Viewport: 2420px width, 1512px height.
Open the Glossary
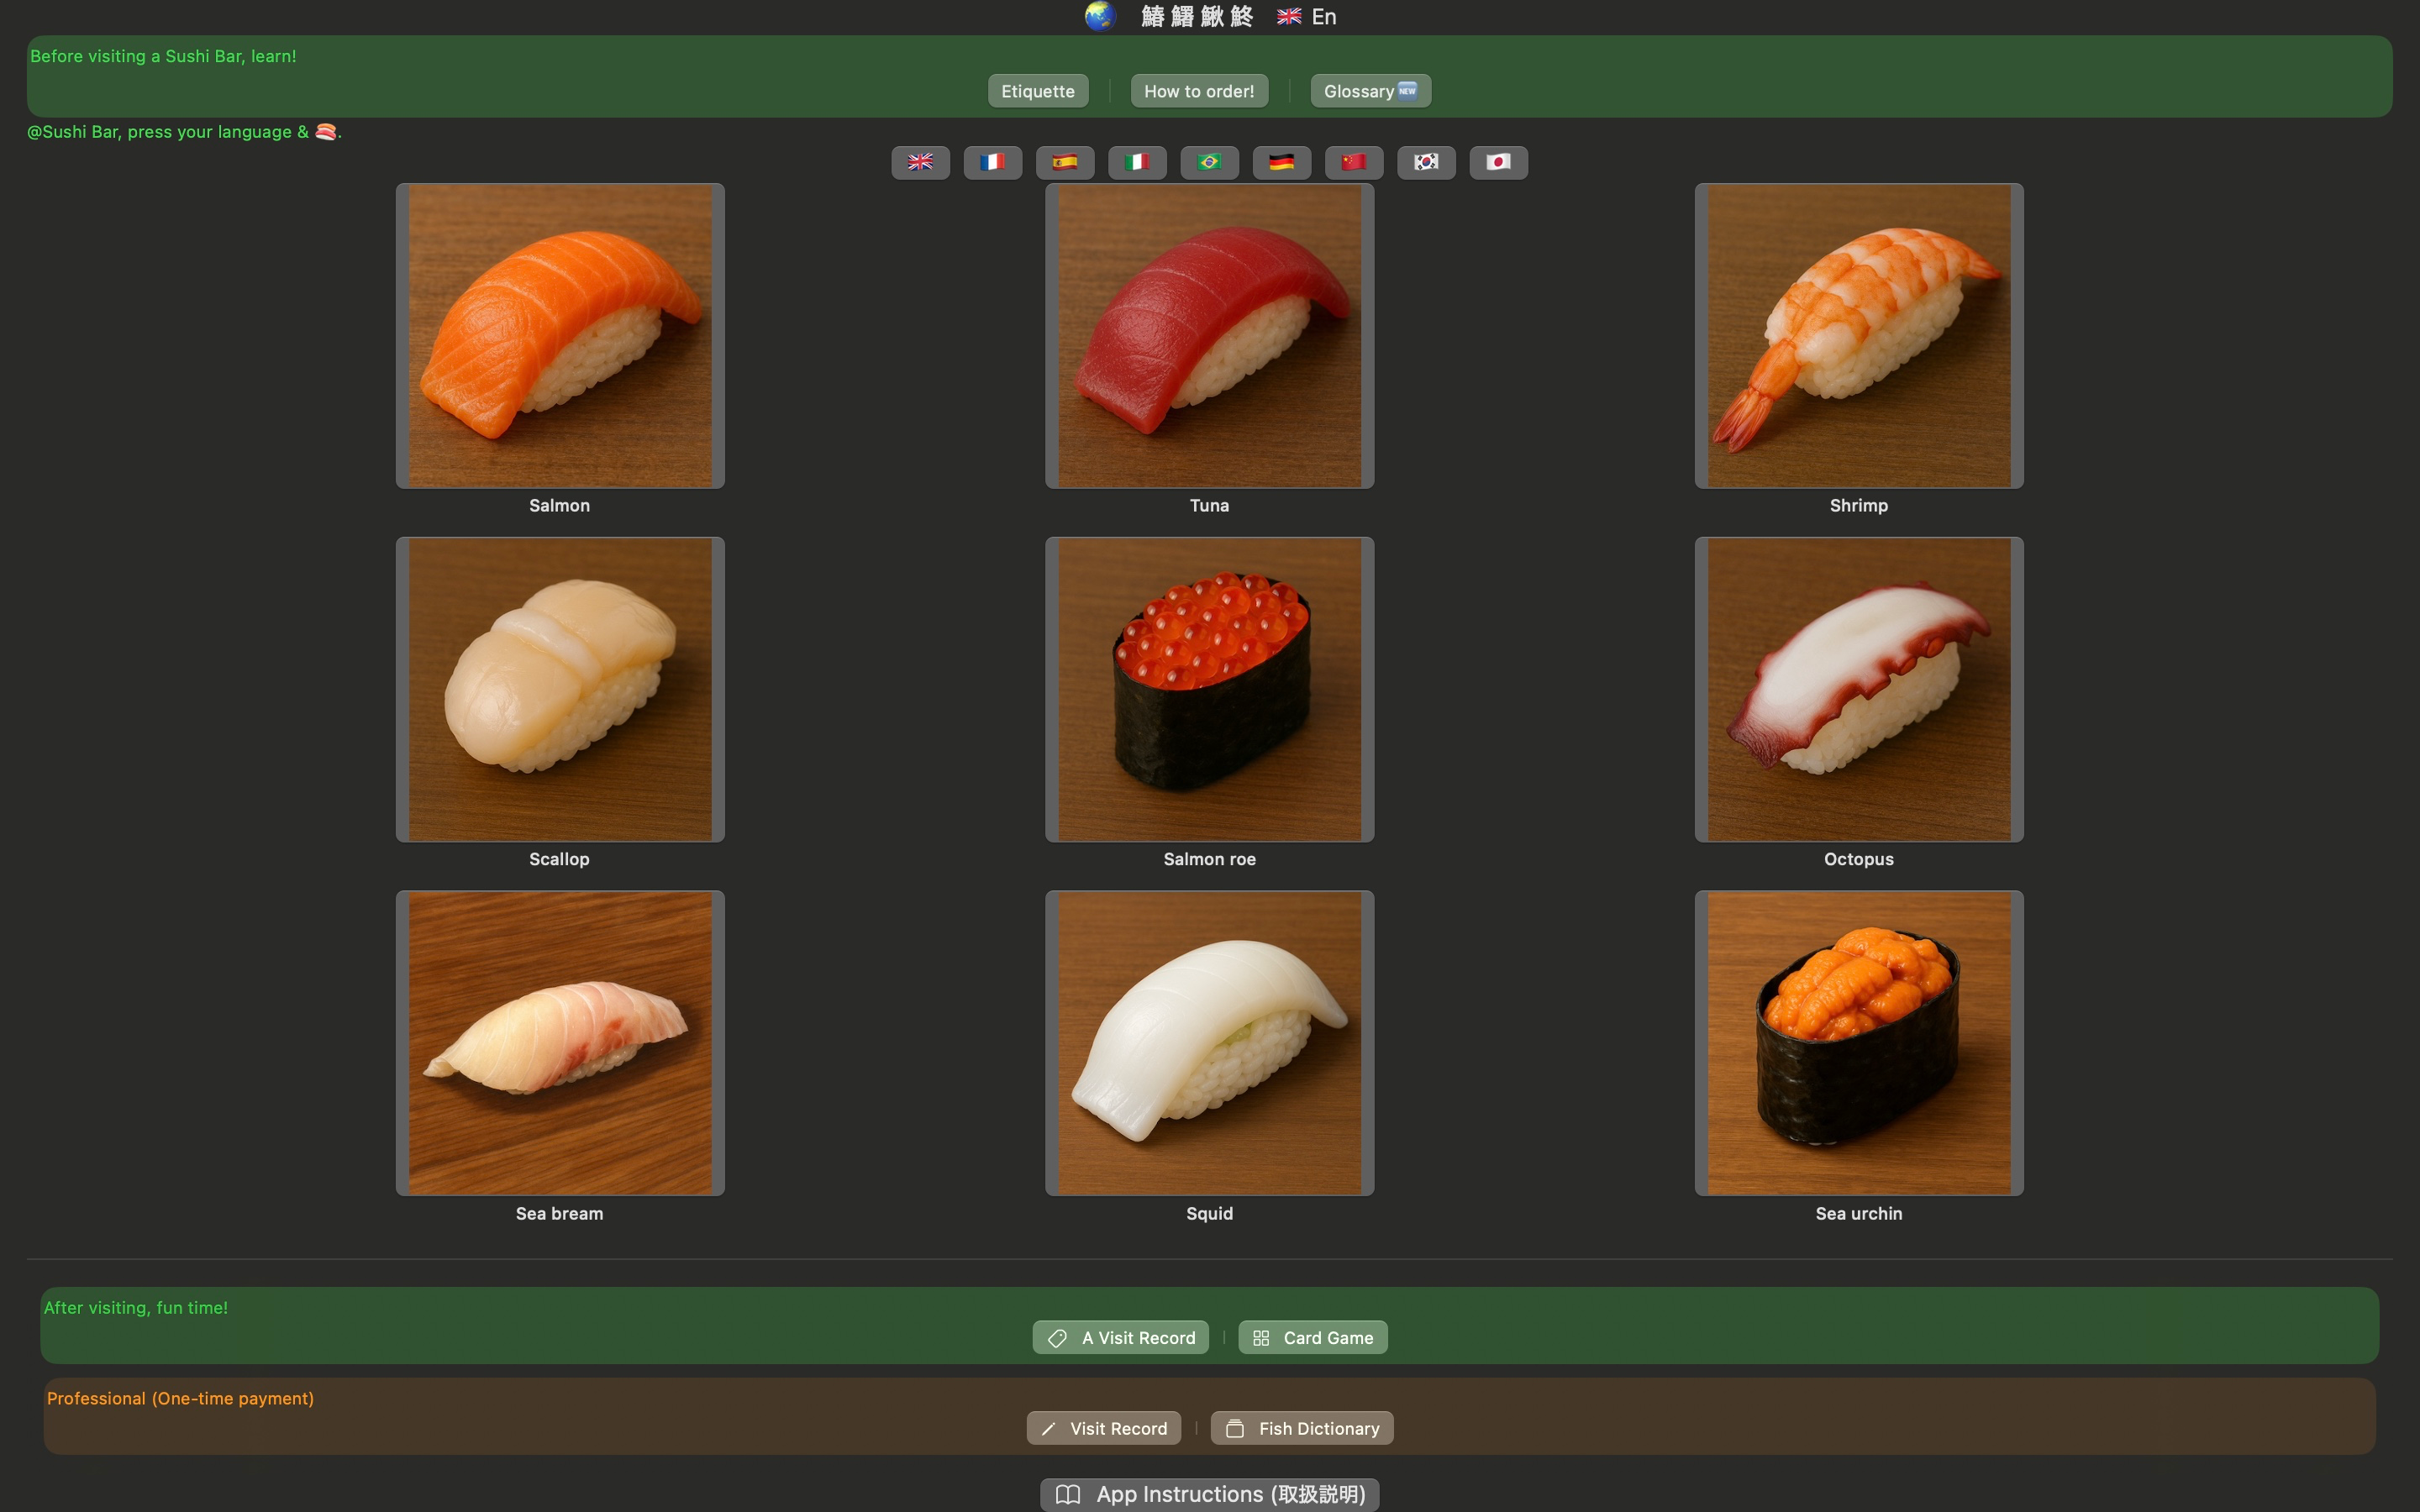coord(1370,91)
